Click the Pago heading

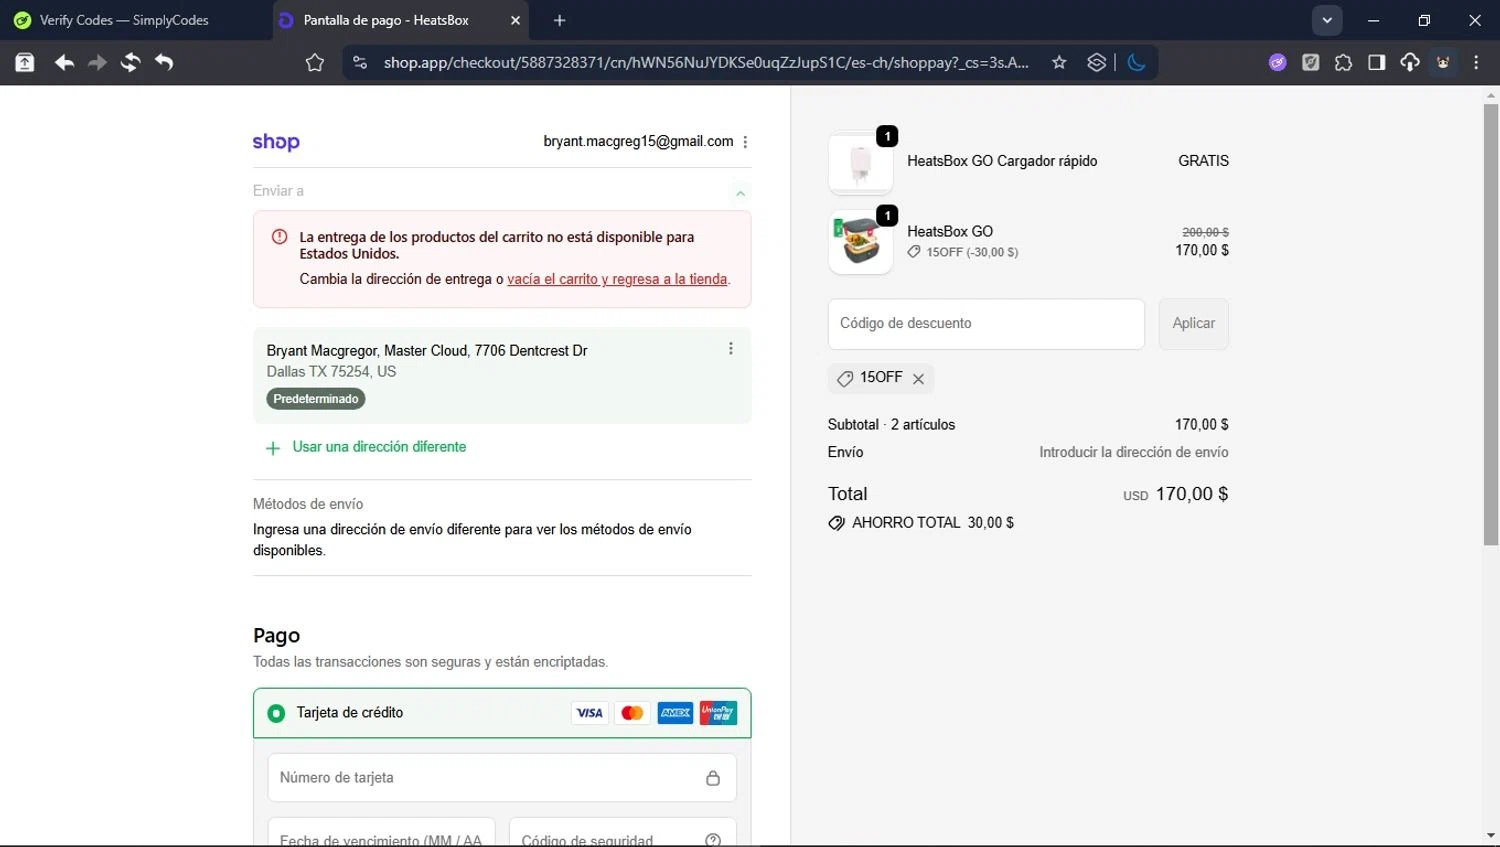pyautogui.click(x=277, y=636)
